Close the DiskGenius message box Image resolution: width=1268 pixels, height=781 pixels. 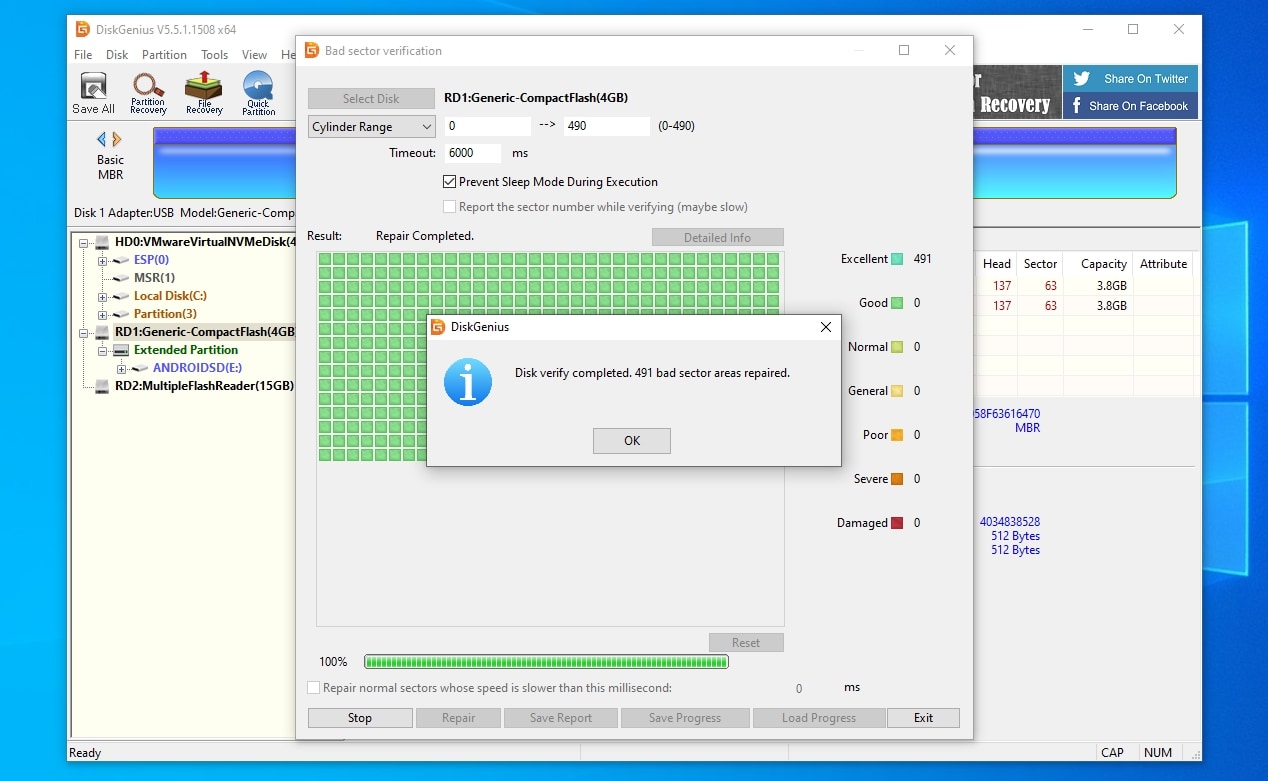(826, 327)
